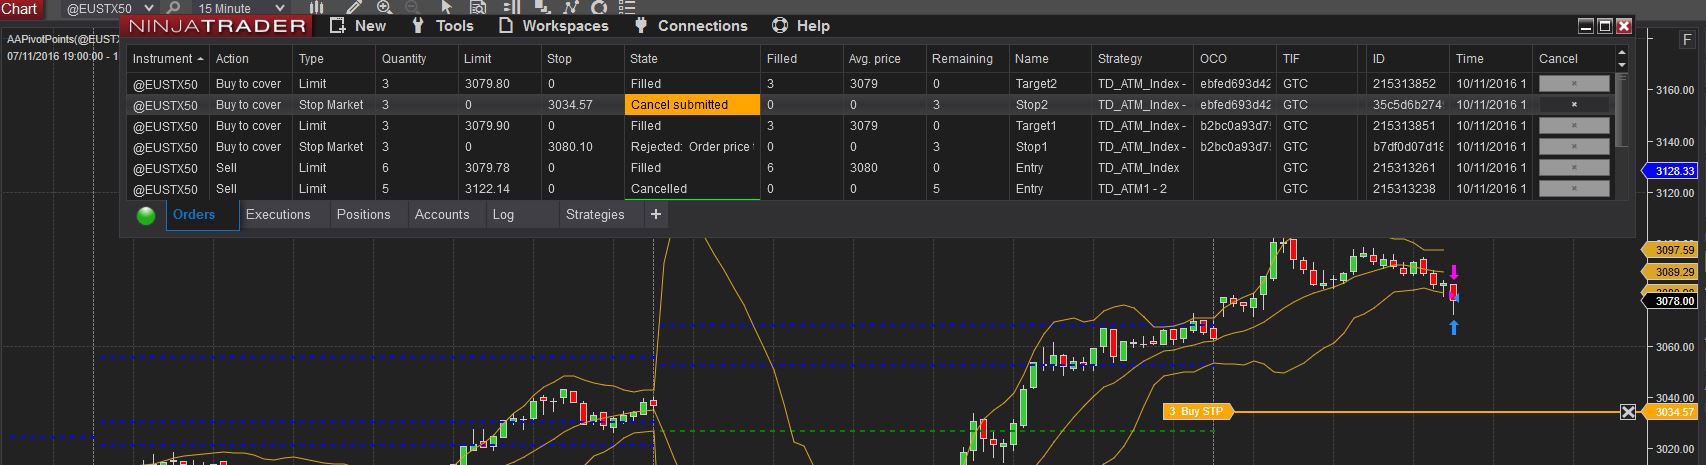
Task: Sort orders by Time column header
Action: tap(1490, 59)
